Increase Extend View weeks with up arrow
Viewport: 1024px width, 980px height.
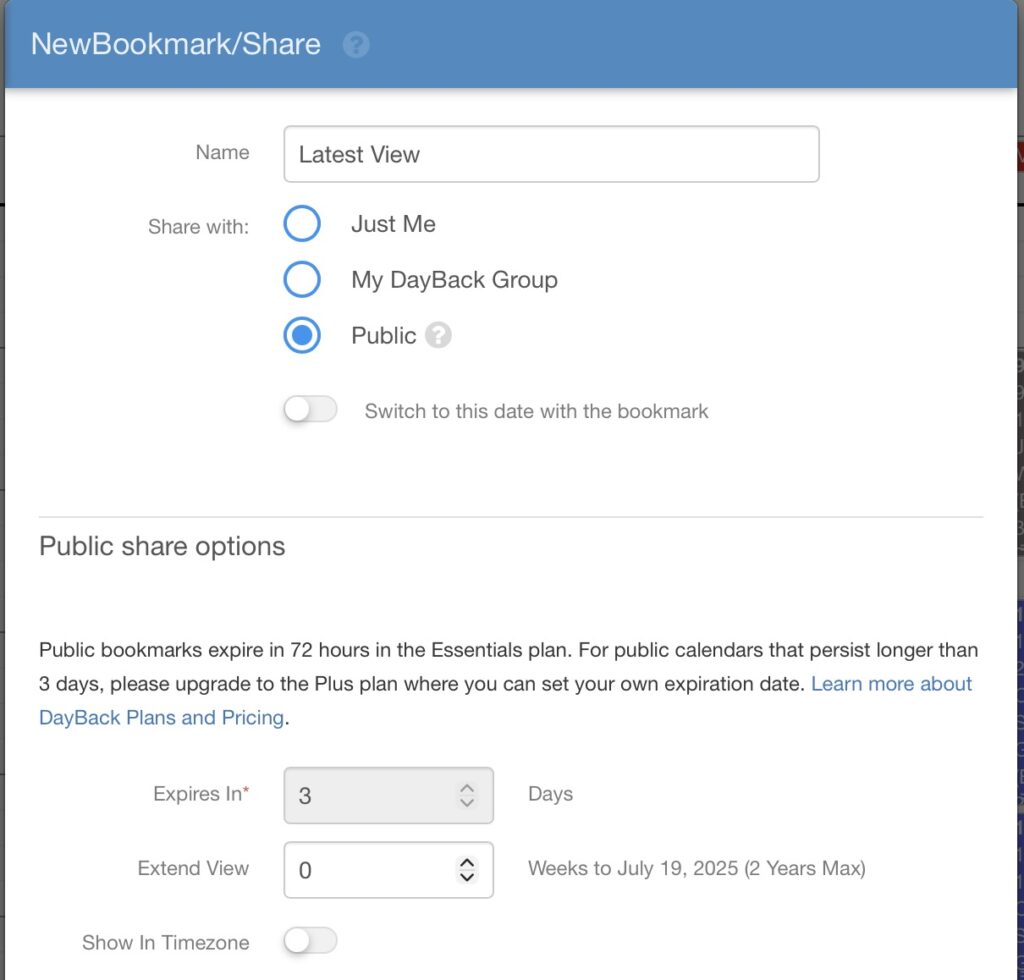point(466,862)
